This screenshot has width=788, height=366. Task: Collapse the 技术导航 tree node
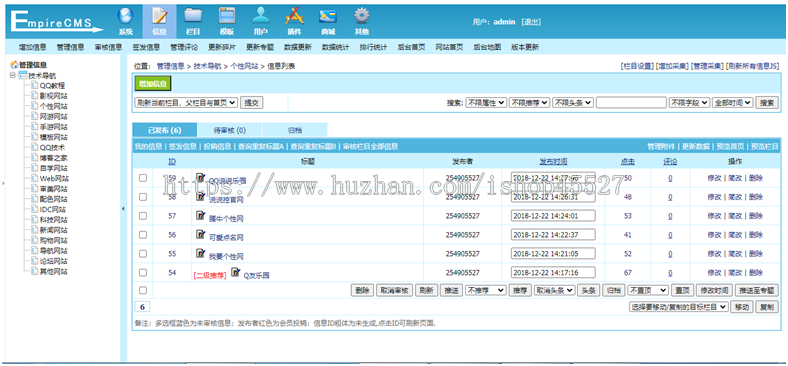(13, 75)
